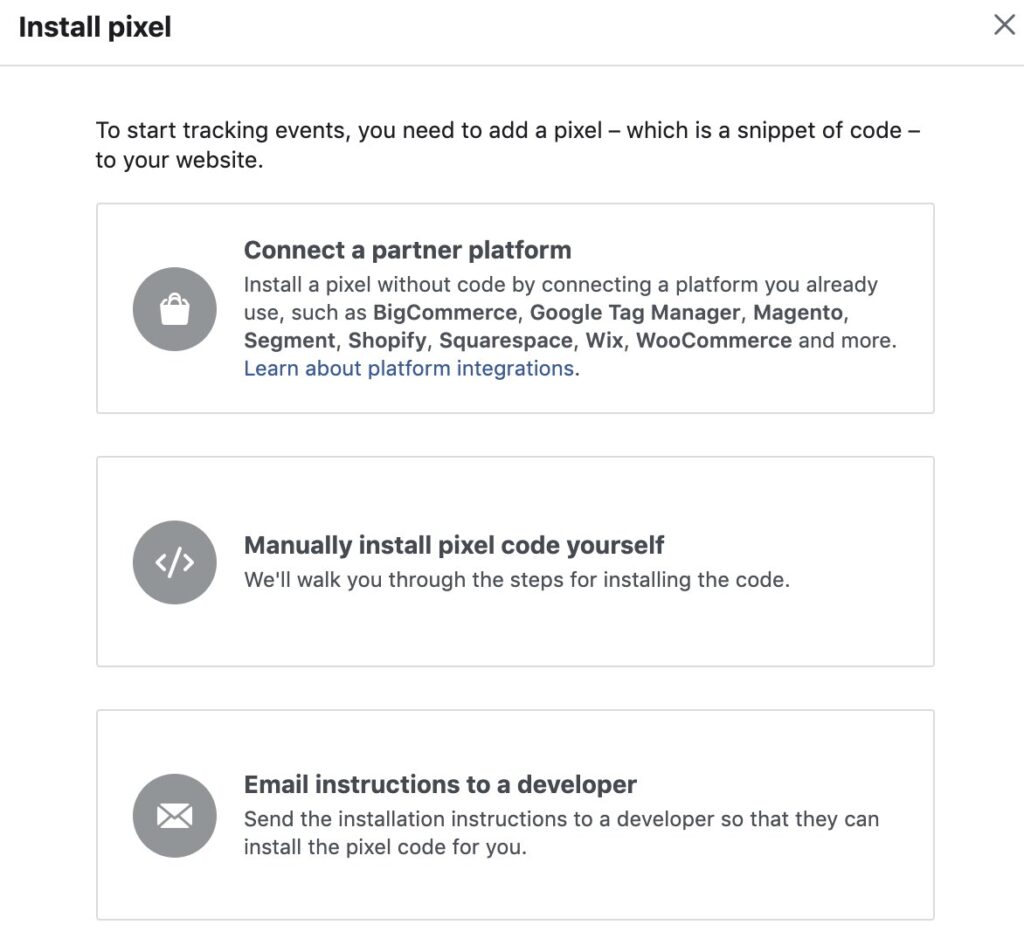Select the Connect a partner platform option
1024x952 pixels.
click(x=515, y=307)
